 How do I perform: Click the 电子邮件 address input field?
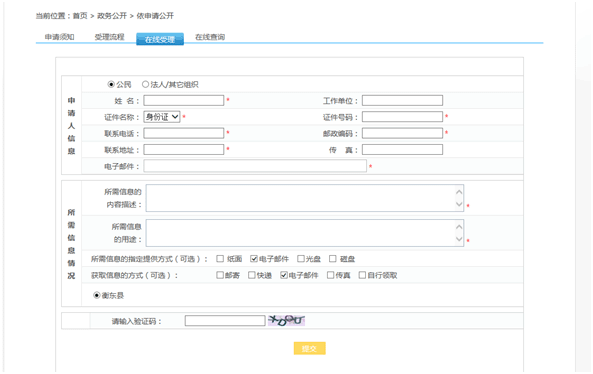pyautogui.click(x=255, y=166)
